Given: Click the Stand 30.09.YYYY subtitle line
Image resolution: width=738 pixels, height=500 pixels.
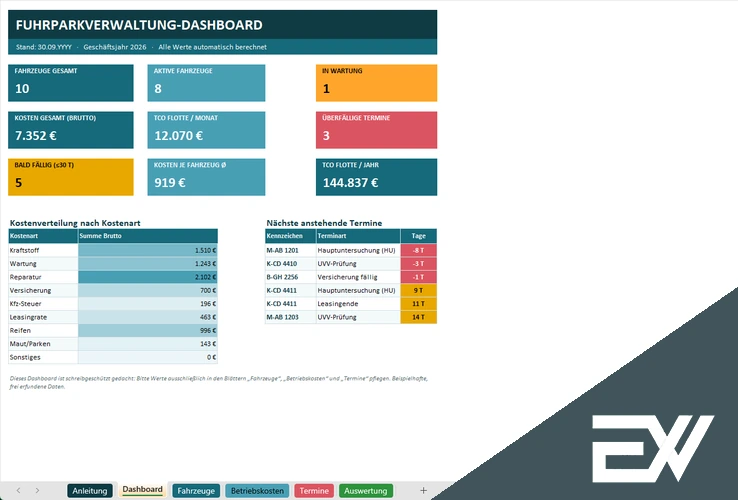Looking at the screenshot, I should click(x=141, y=47).
